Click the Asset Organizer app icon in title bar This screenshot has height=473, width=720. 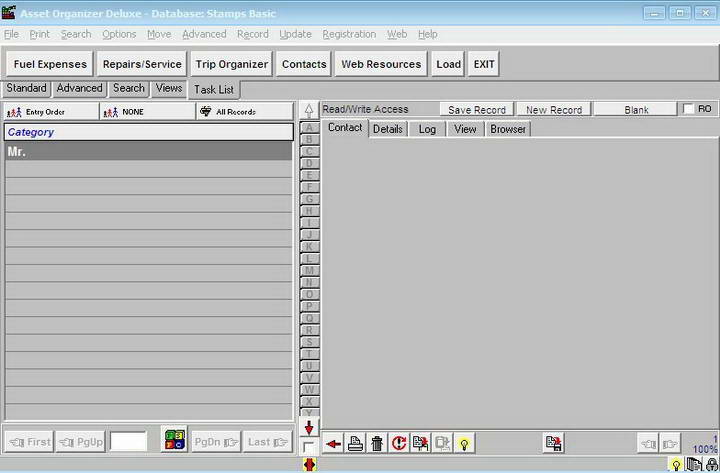(9, 12)
